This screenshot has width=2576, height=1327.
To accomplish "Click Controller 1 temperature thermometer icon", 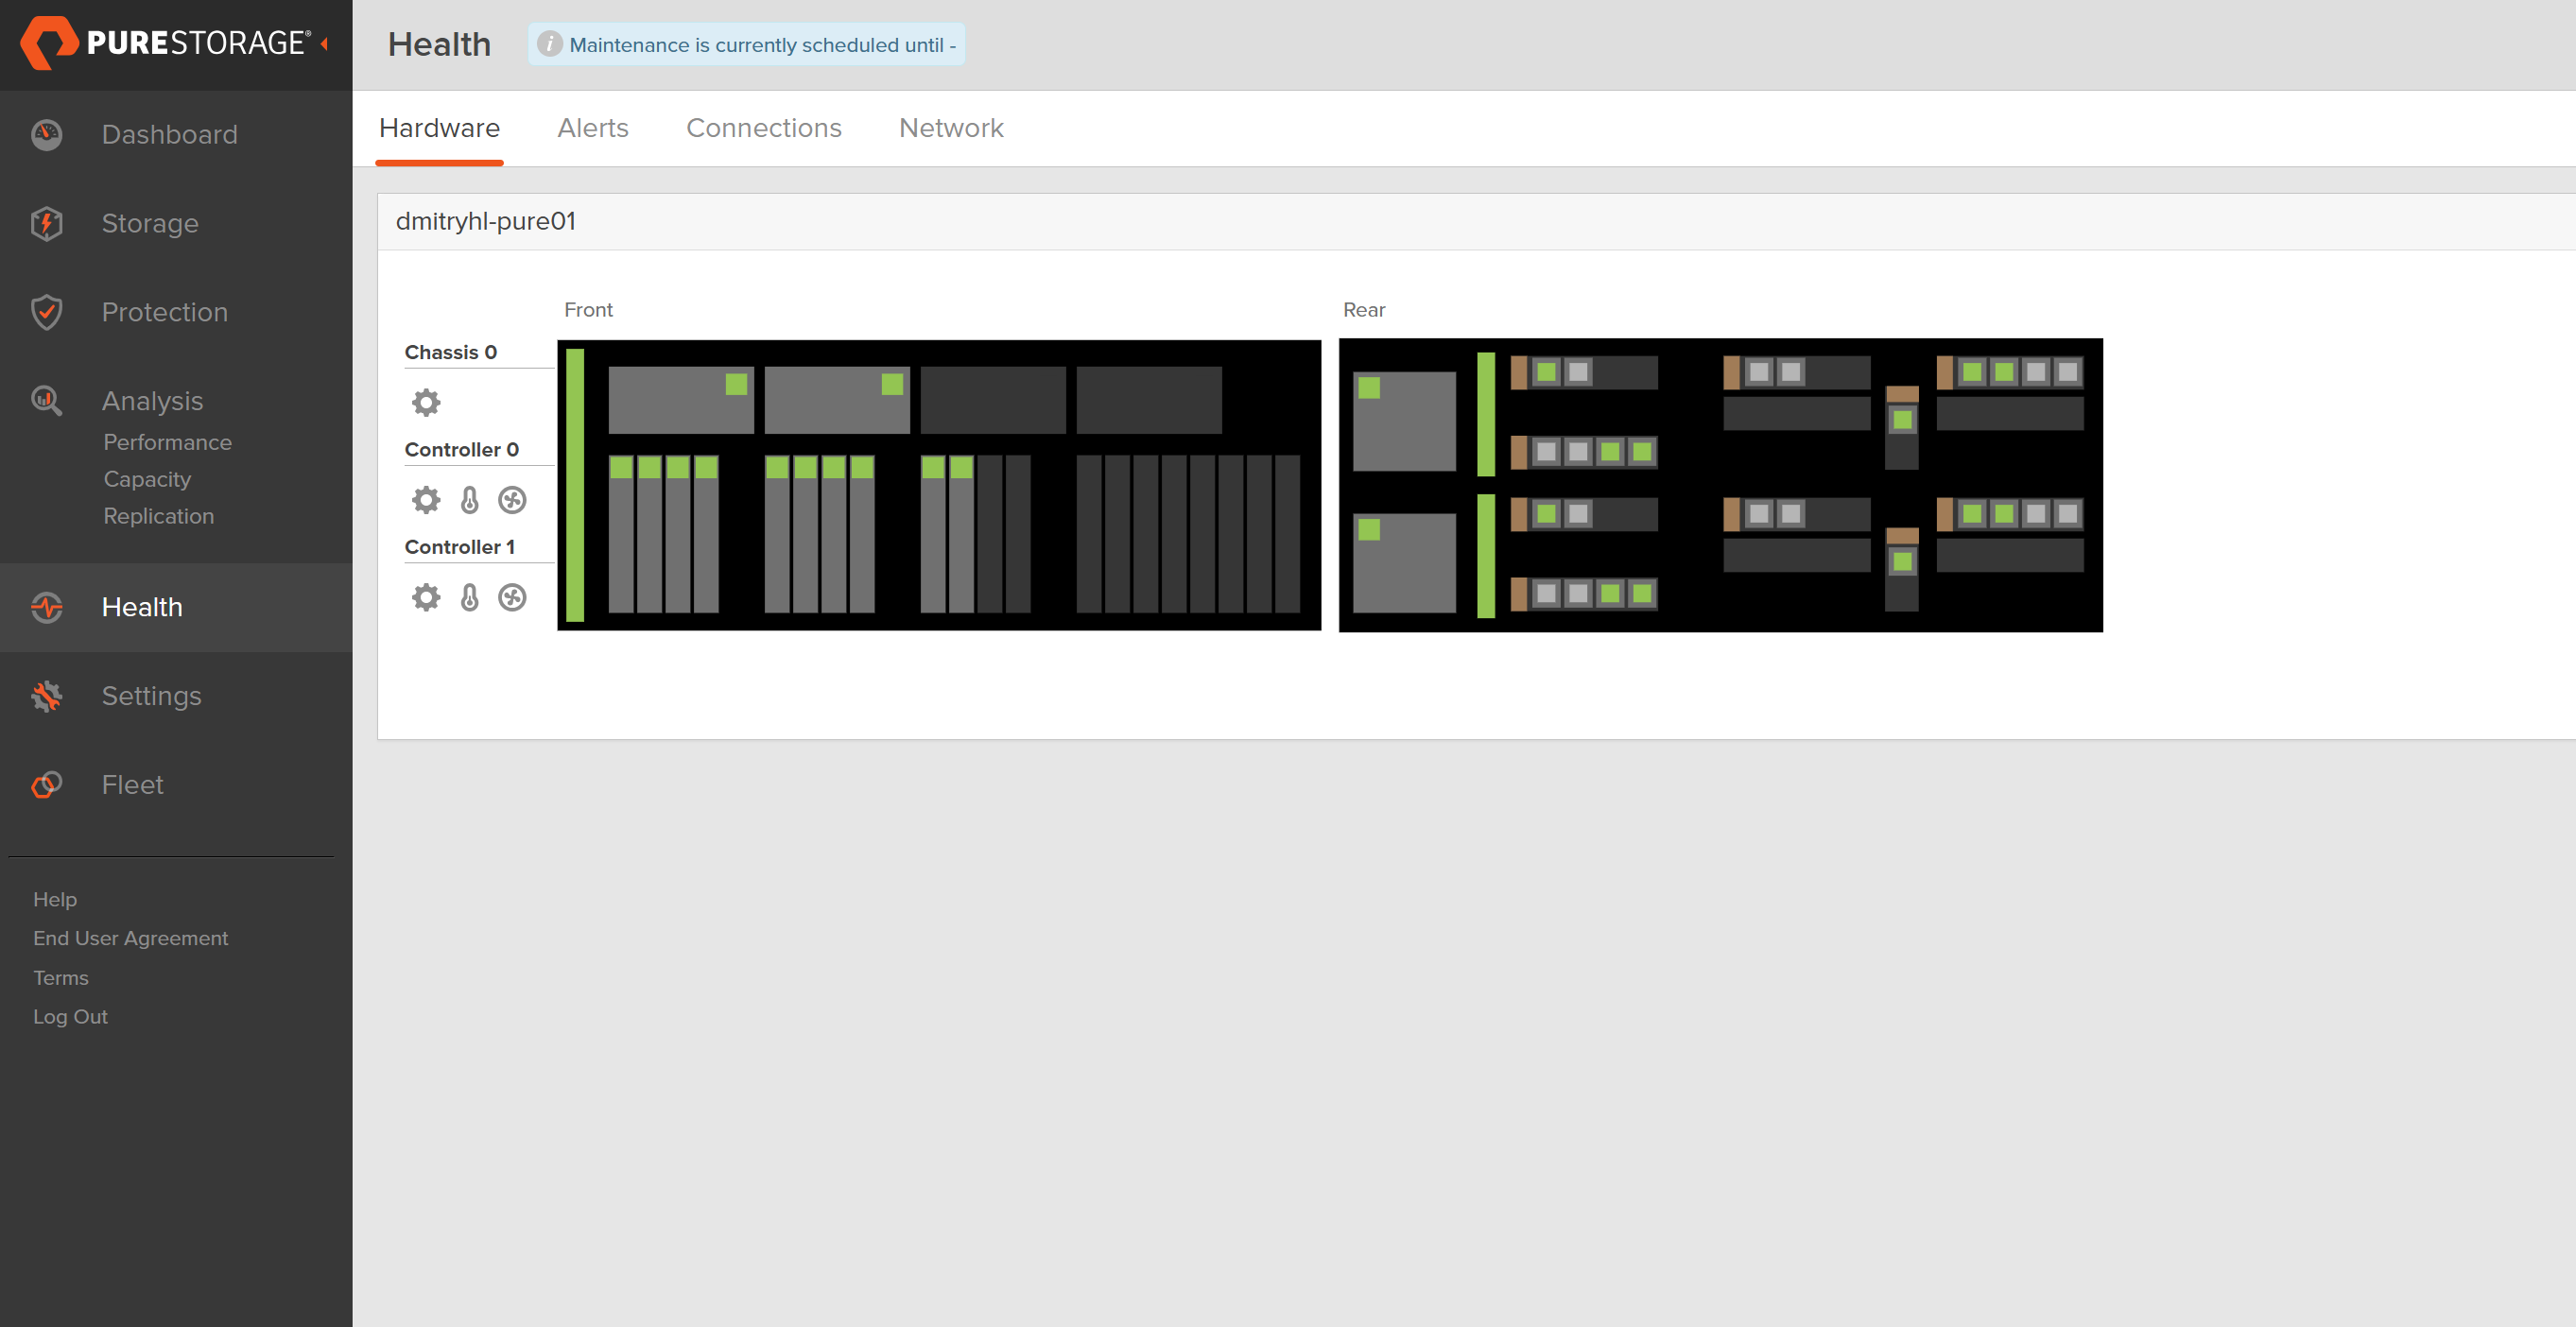I will (469, 597).
